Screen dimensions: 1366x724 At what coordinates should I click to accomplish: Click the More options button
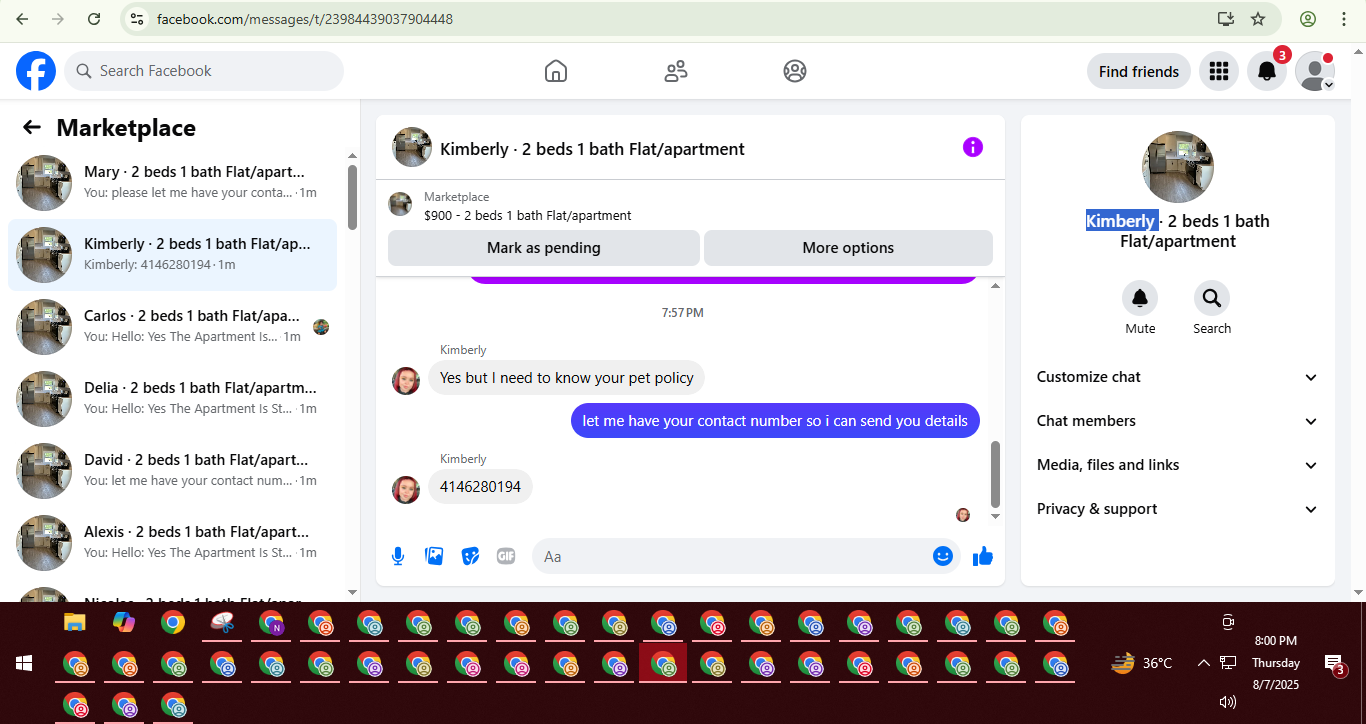click(848, 248)
